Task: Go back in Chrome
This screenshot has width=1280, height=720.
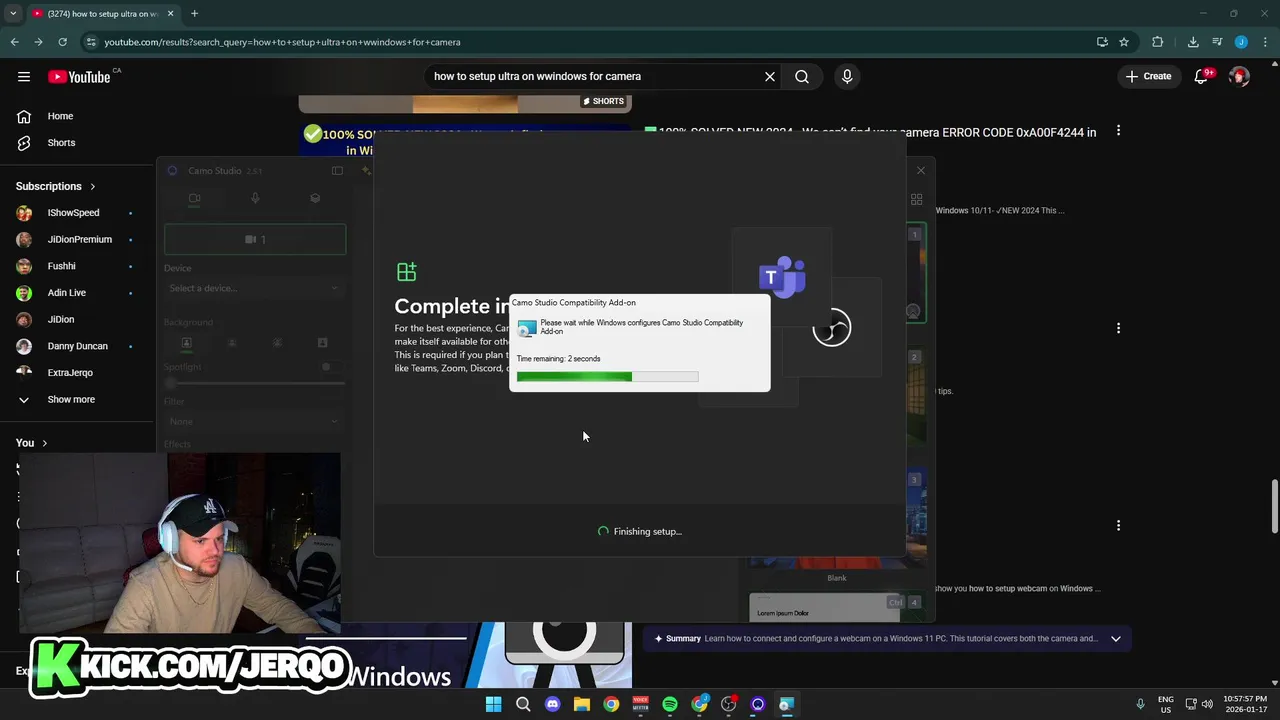Action: click(x=14, y=42)
